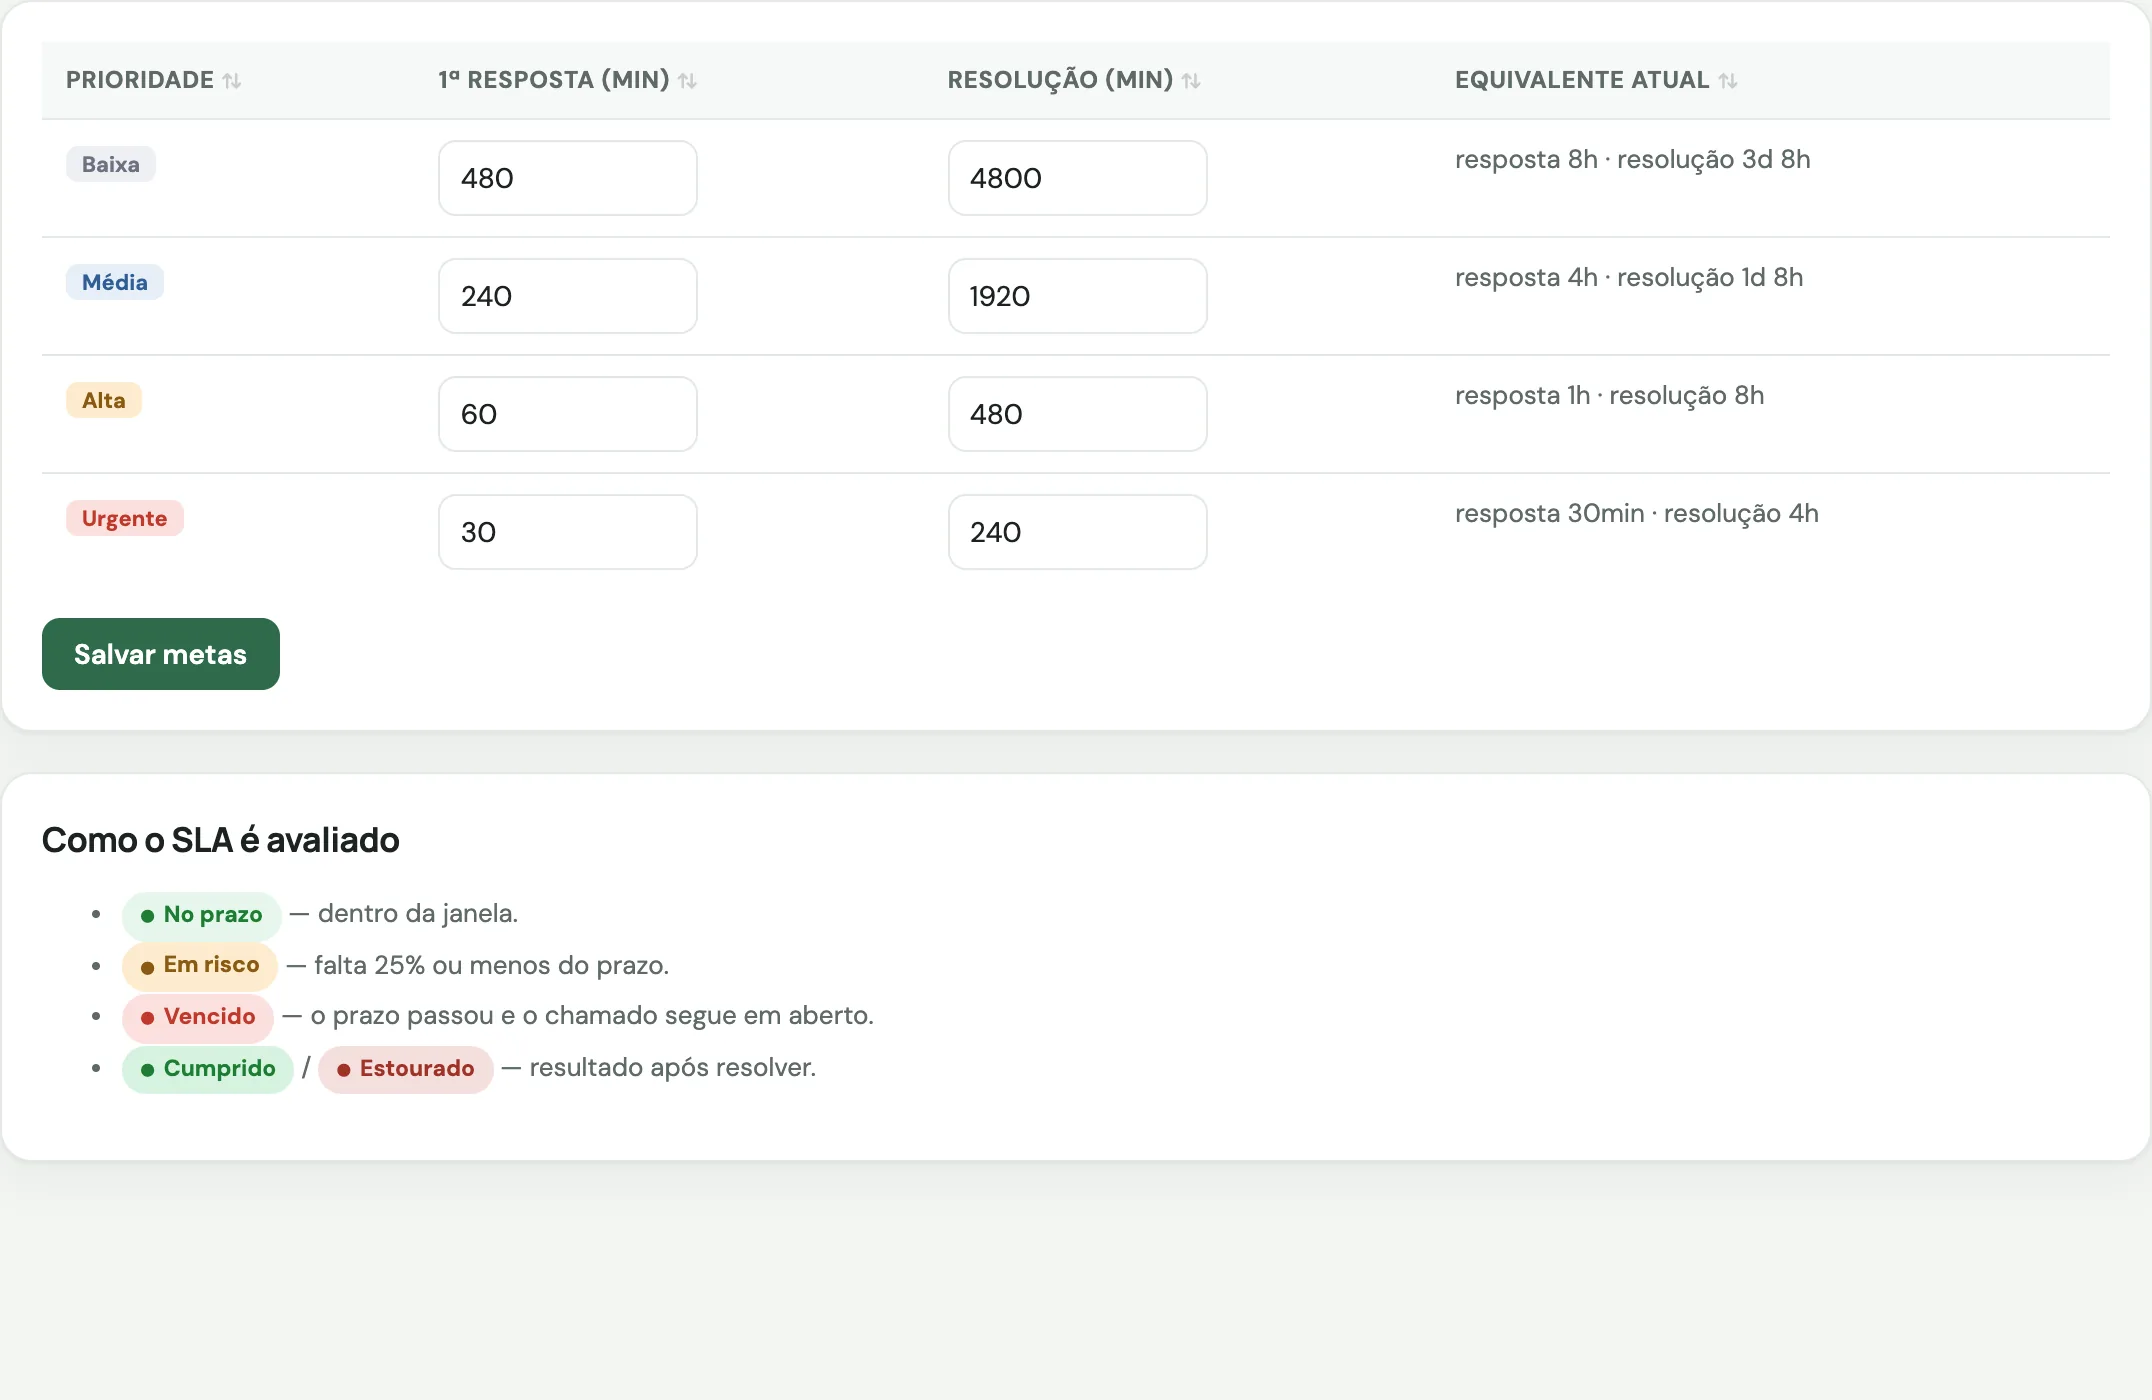This screenshot has width=2152, height=1400.
Task: Click the EQUIVALENTE ATUAL column header label
Action: (x=1582, y=80)
